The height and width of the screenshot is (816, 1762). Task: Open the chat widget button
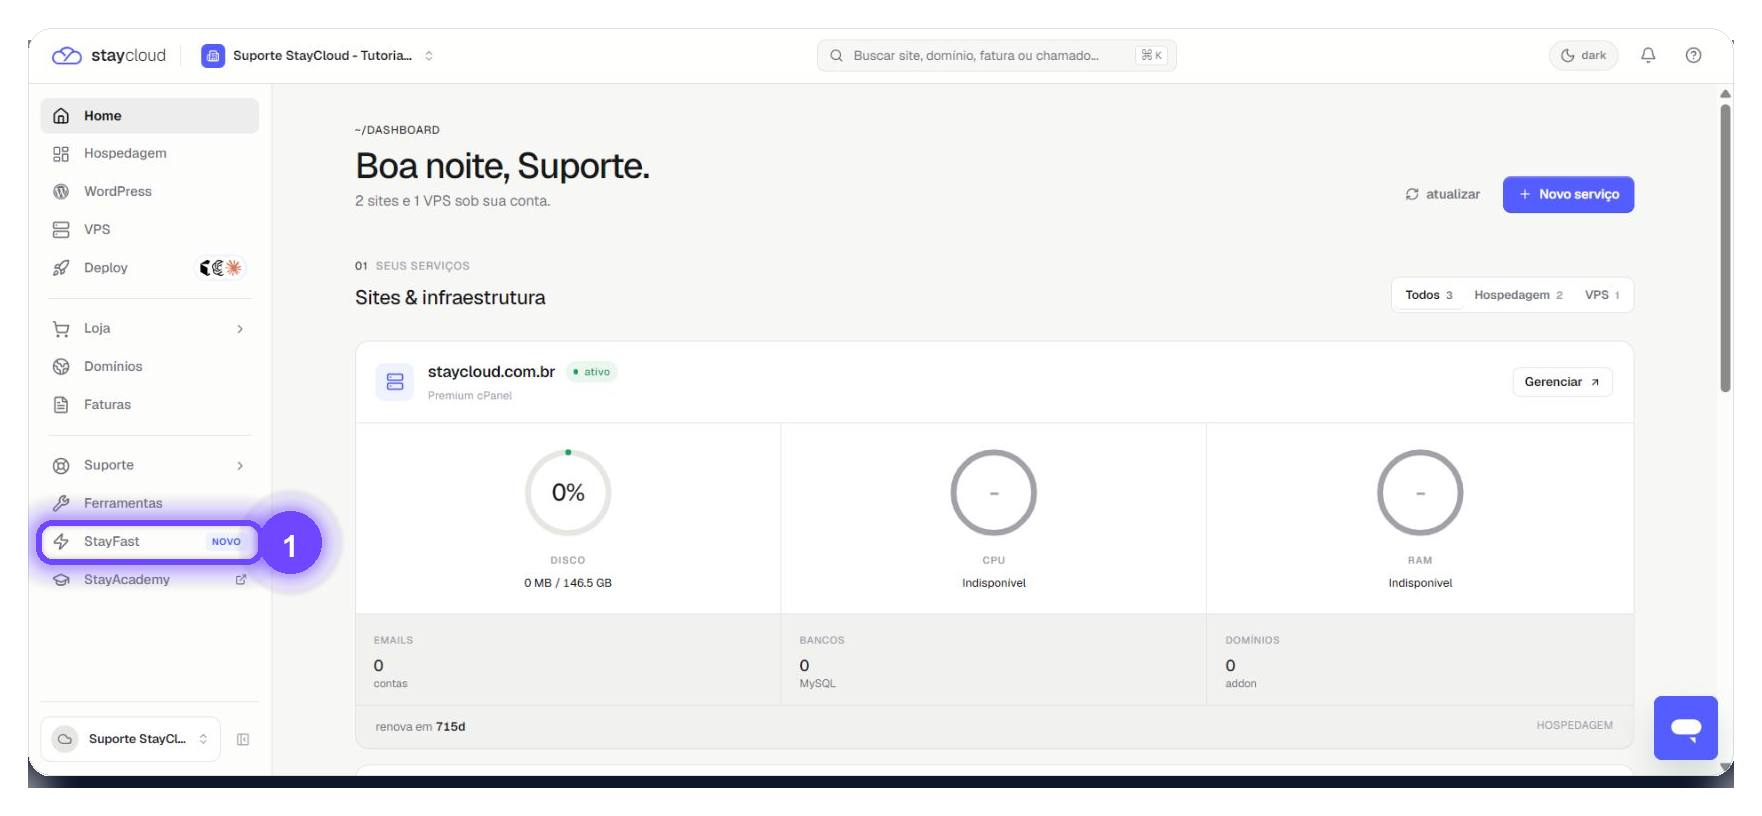point(1686,729)
